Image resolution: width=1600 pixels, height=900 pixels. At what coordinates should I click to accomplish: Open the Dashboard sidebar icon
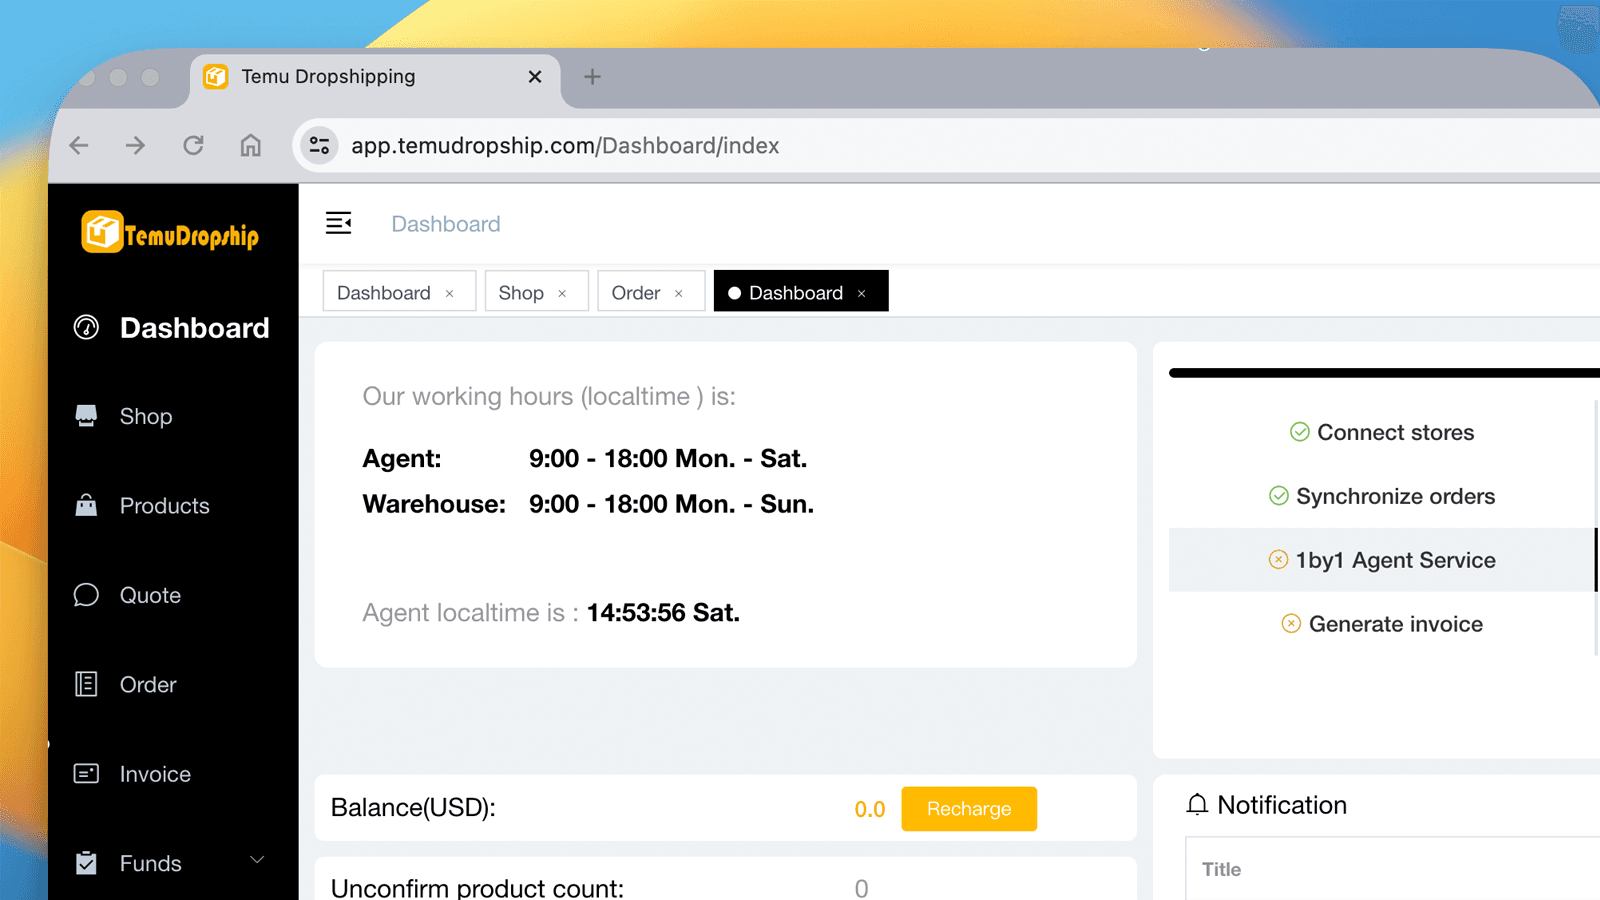tap(88, 327)
